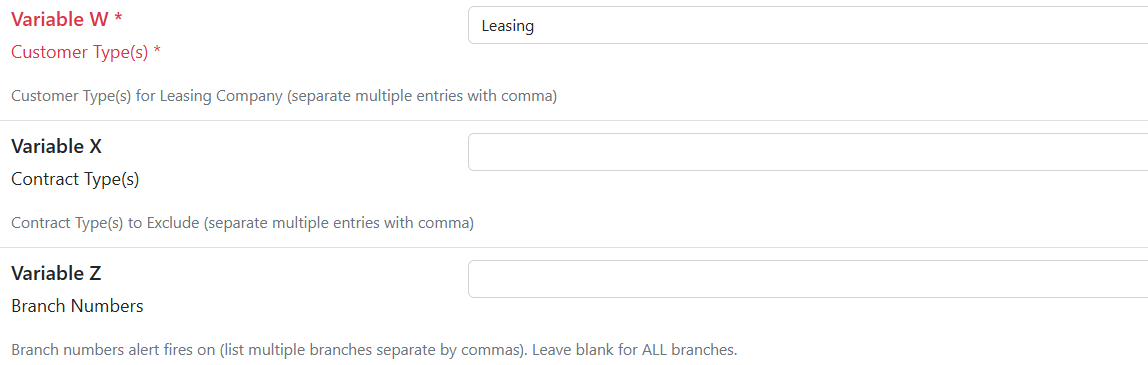This screenshot has width=1148, height=365.
Task: Click '(separate multiple entries with comma)' under Customer Type
Action: click(x=422, y=97)
